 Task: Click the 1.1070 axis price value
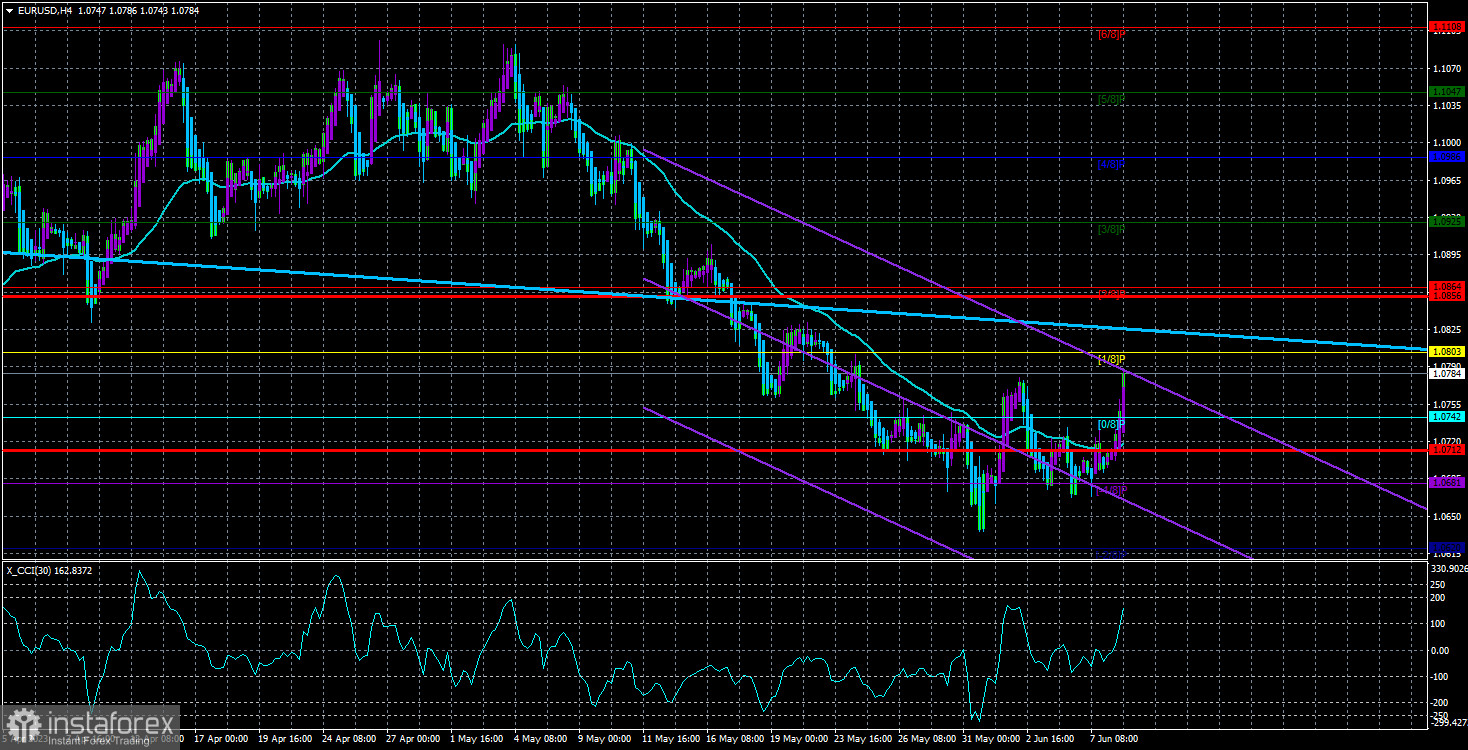1446,68
